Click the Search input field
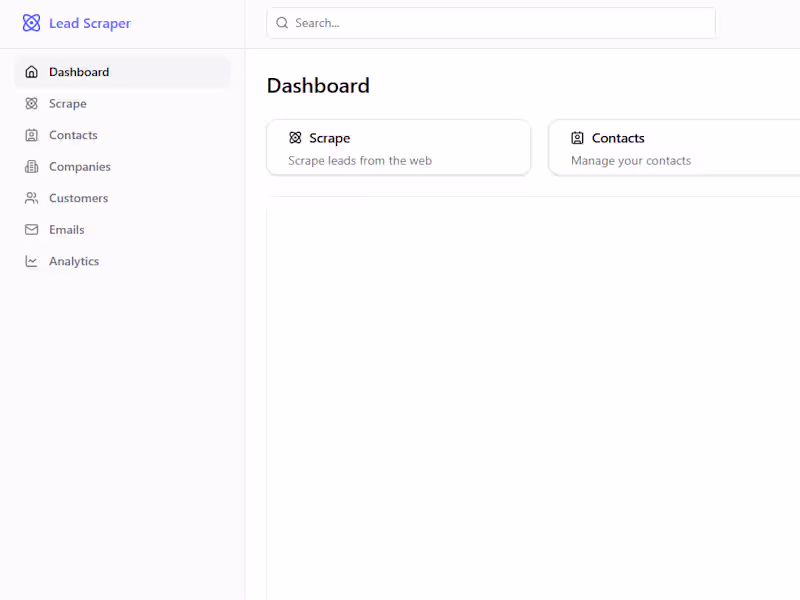 (x=490, y=22)
